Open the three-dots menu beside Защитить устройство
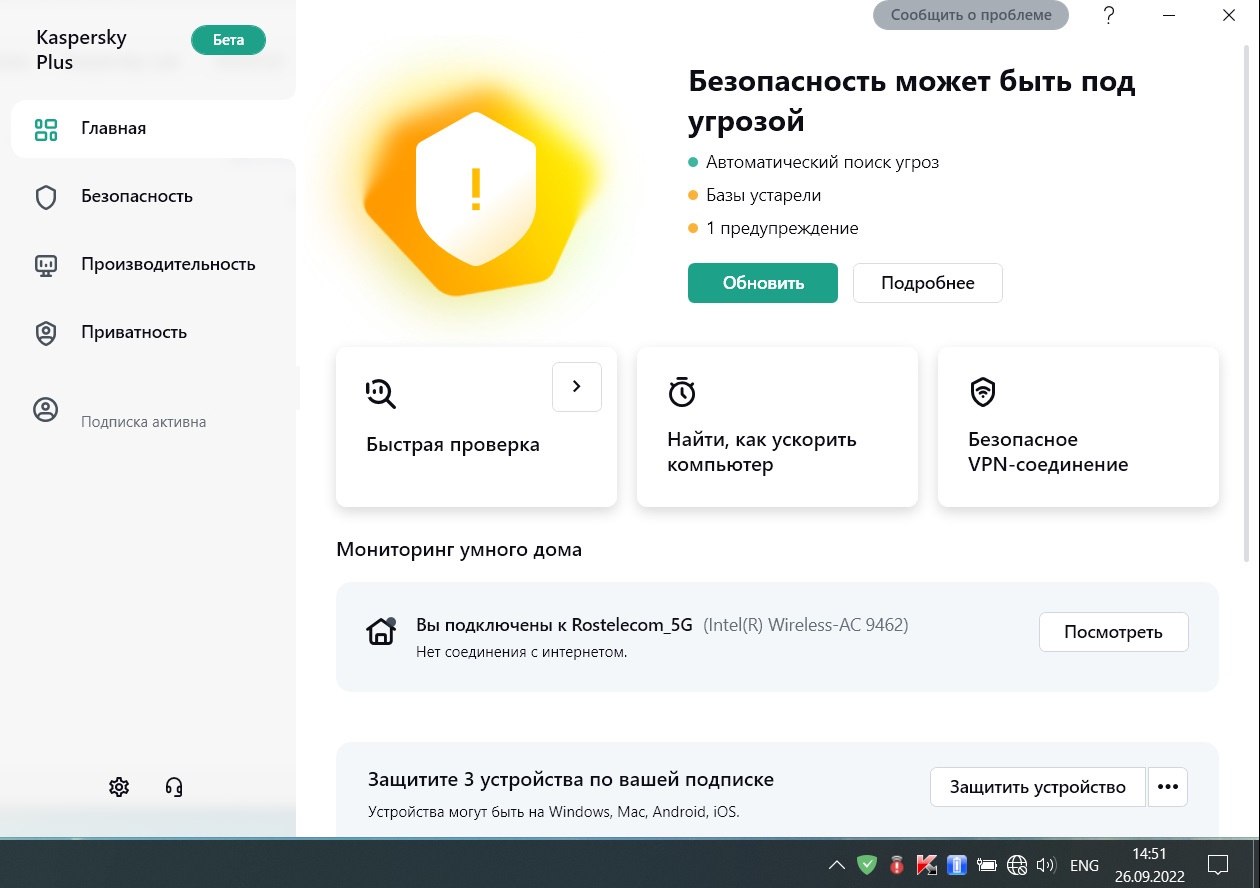1260x888 pixels. 1168,787
